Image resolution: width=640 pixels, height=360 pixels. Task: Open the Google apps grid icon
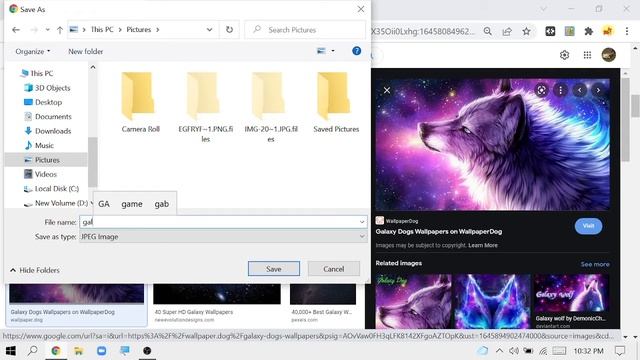coord(587,55)
